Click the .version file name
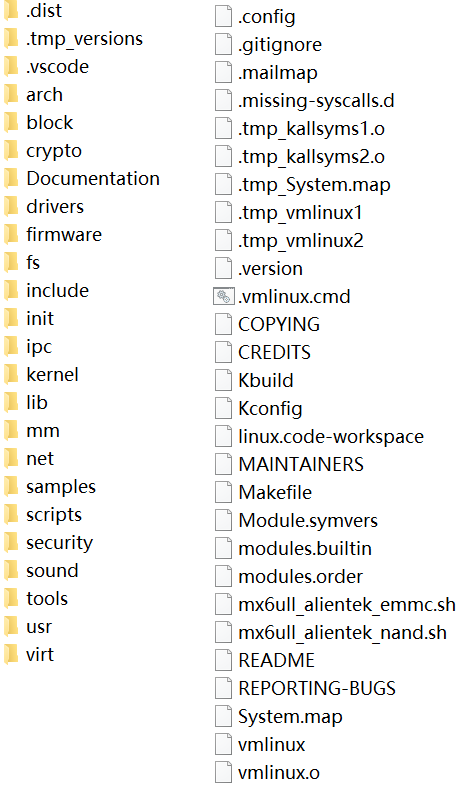 point(271,269)
